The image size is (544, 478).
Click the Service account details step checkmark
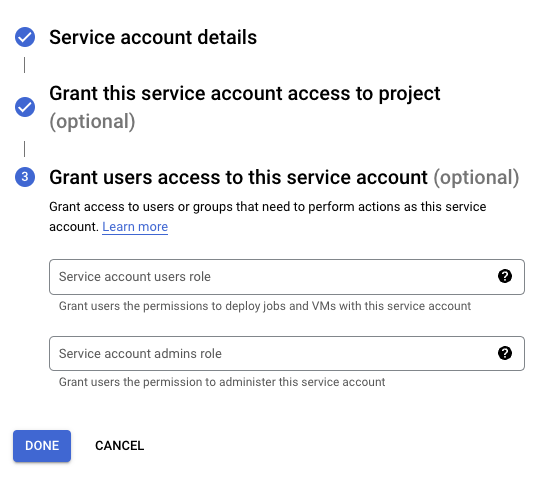coord(25,37)
